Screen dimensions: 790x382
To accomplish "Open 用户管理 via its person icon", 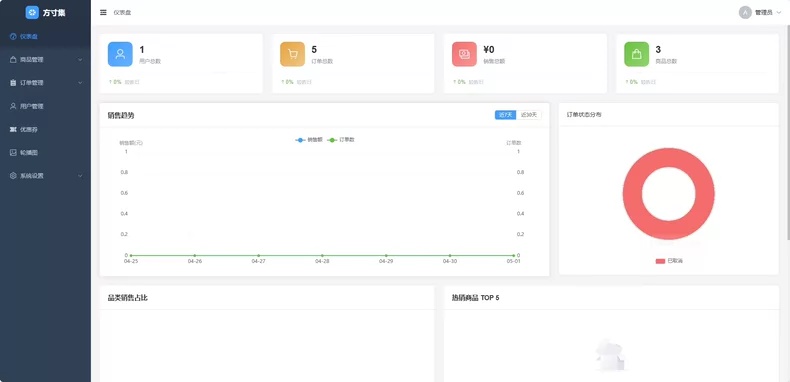I will click(13, 106).
